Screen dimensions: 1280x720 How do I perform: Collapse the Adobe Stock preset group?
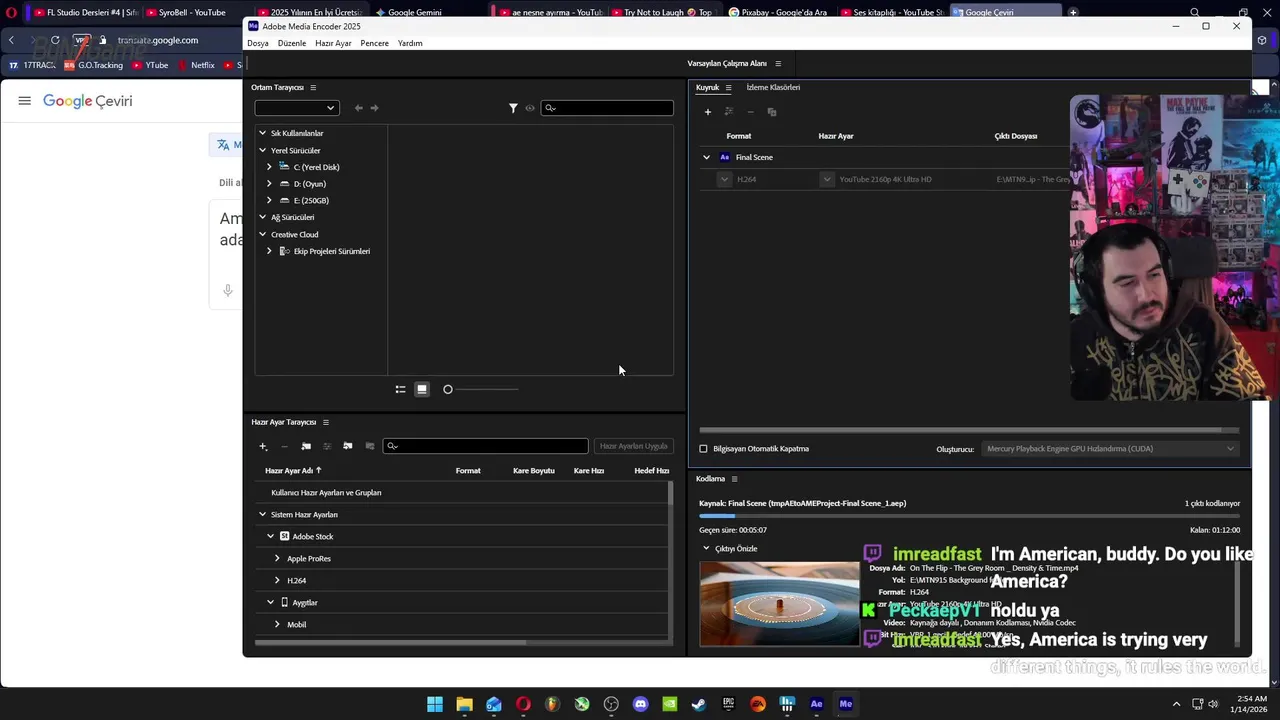pyautogui.click(x=270, y=537)
